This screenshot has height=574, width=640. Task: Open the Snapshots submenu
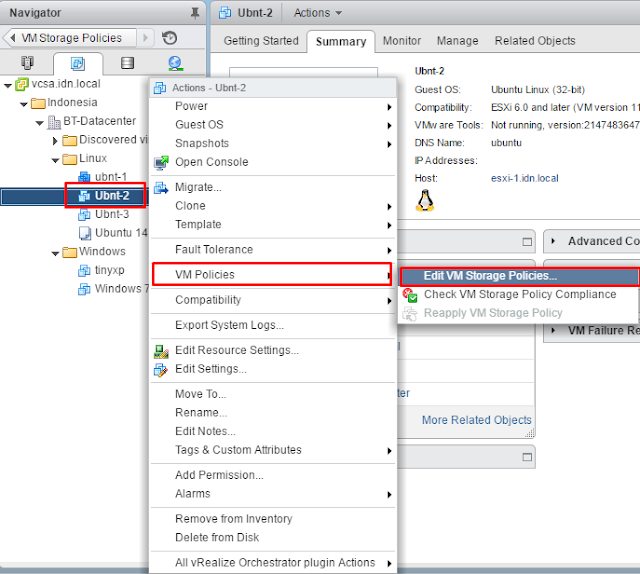(x=273, y=143)
